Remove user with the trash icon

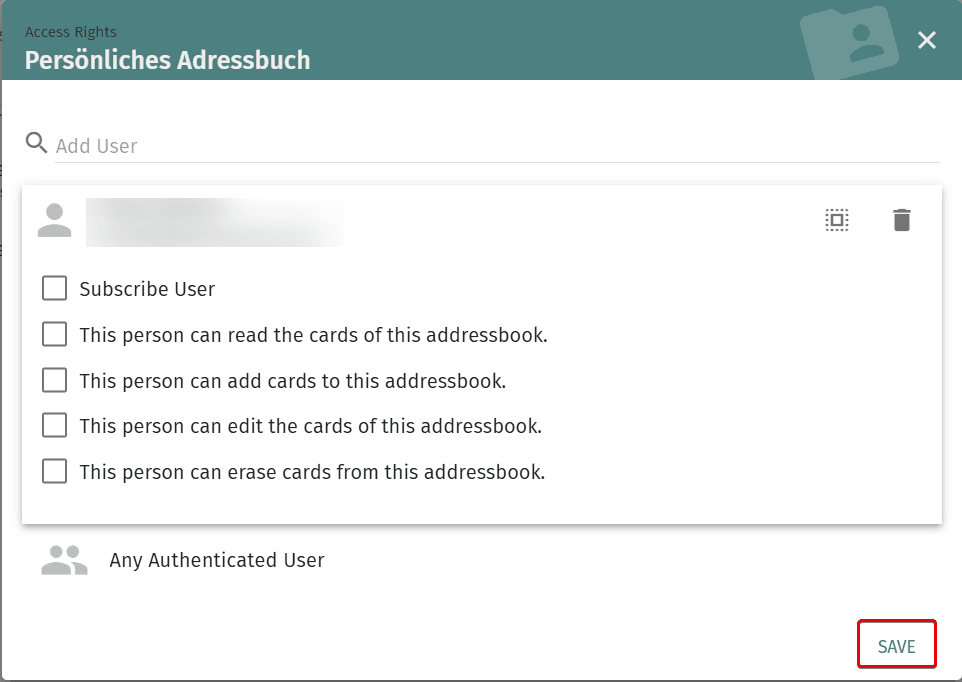pyautogui.click(x=901, y=220)
